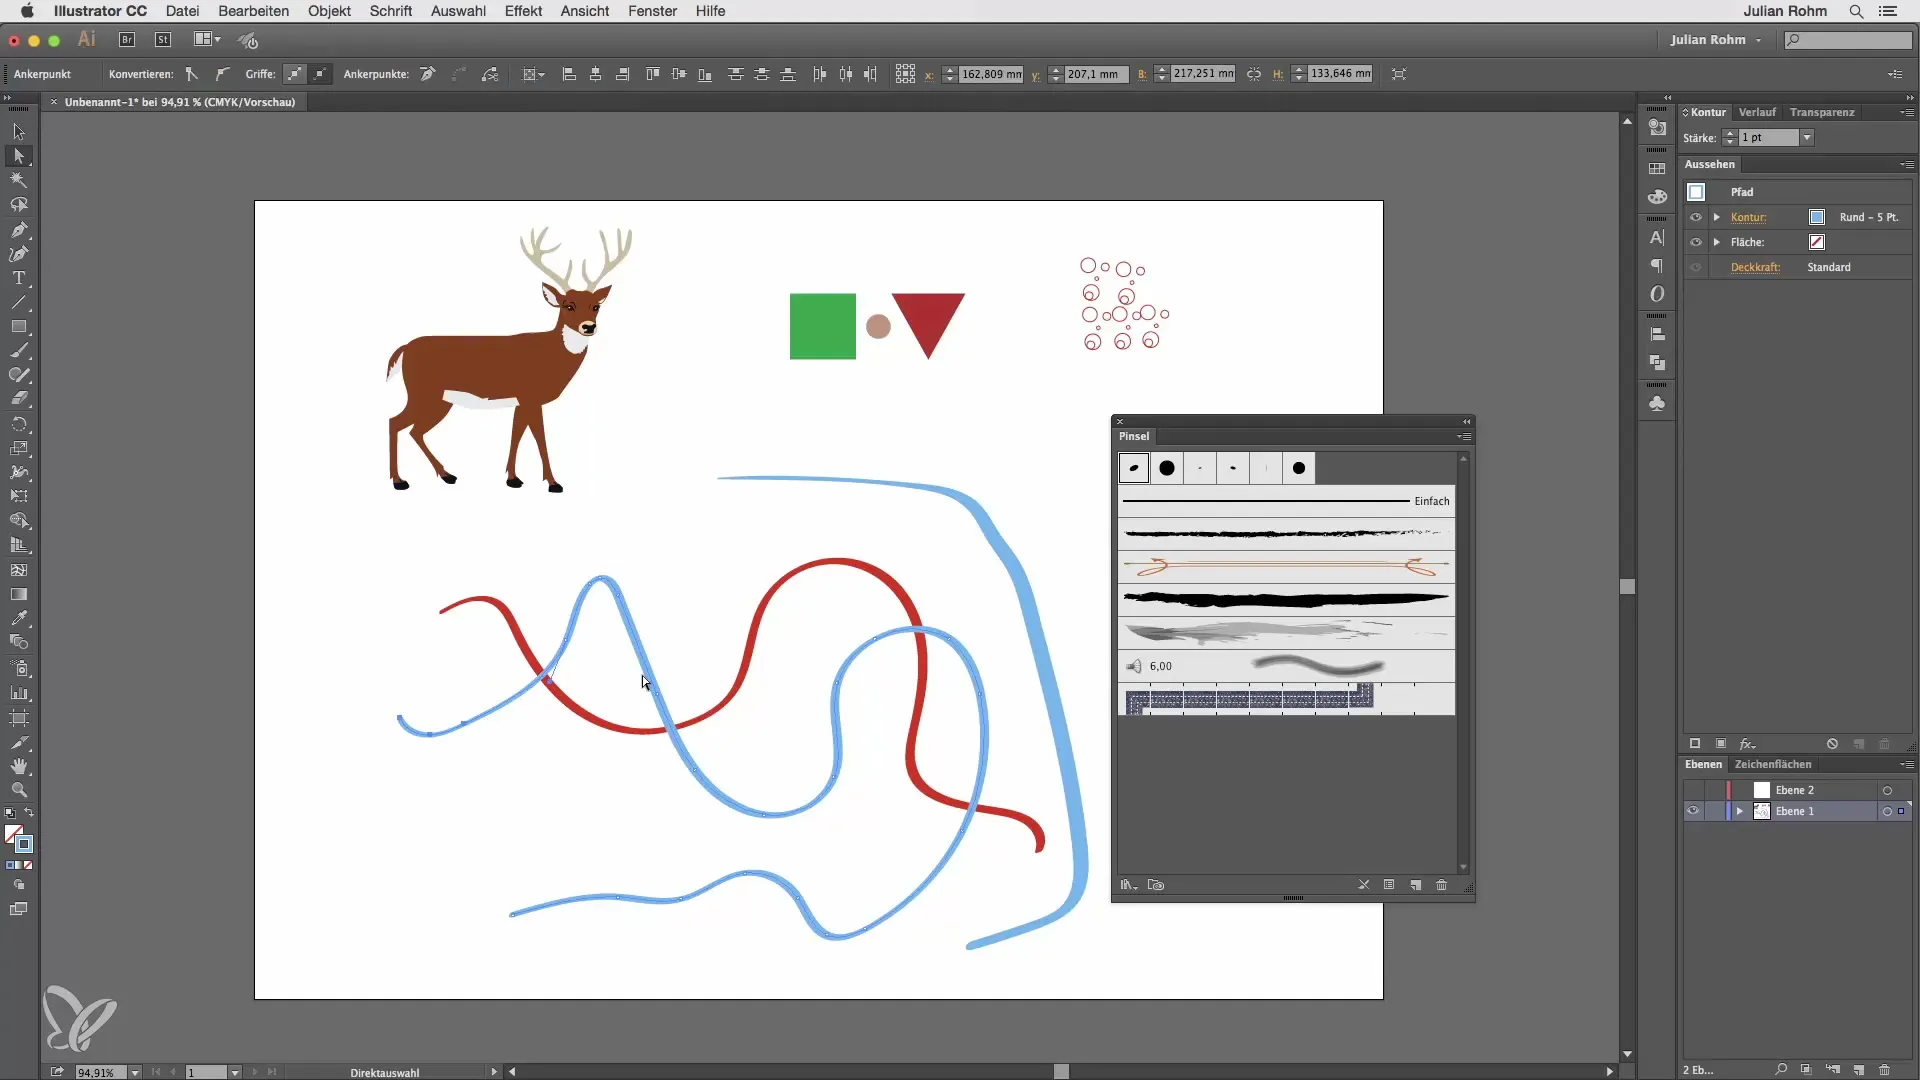Screen dimensions: 1920x1080
Task: Select the Type tool
Action: click(x=19, y=279)
